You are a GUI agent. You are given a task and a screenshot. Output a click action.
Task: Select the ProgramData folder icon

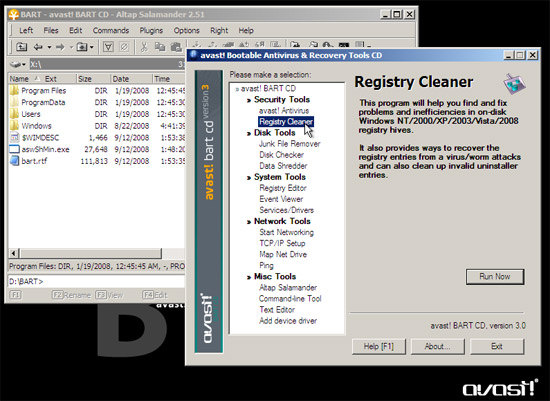tap(14, 102)
